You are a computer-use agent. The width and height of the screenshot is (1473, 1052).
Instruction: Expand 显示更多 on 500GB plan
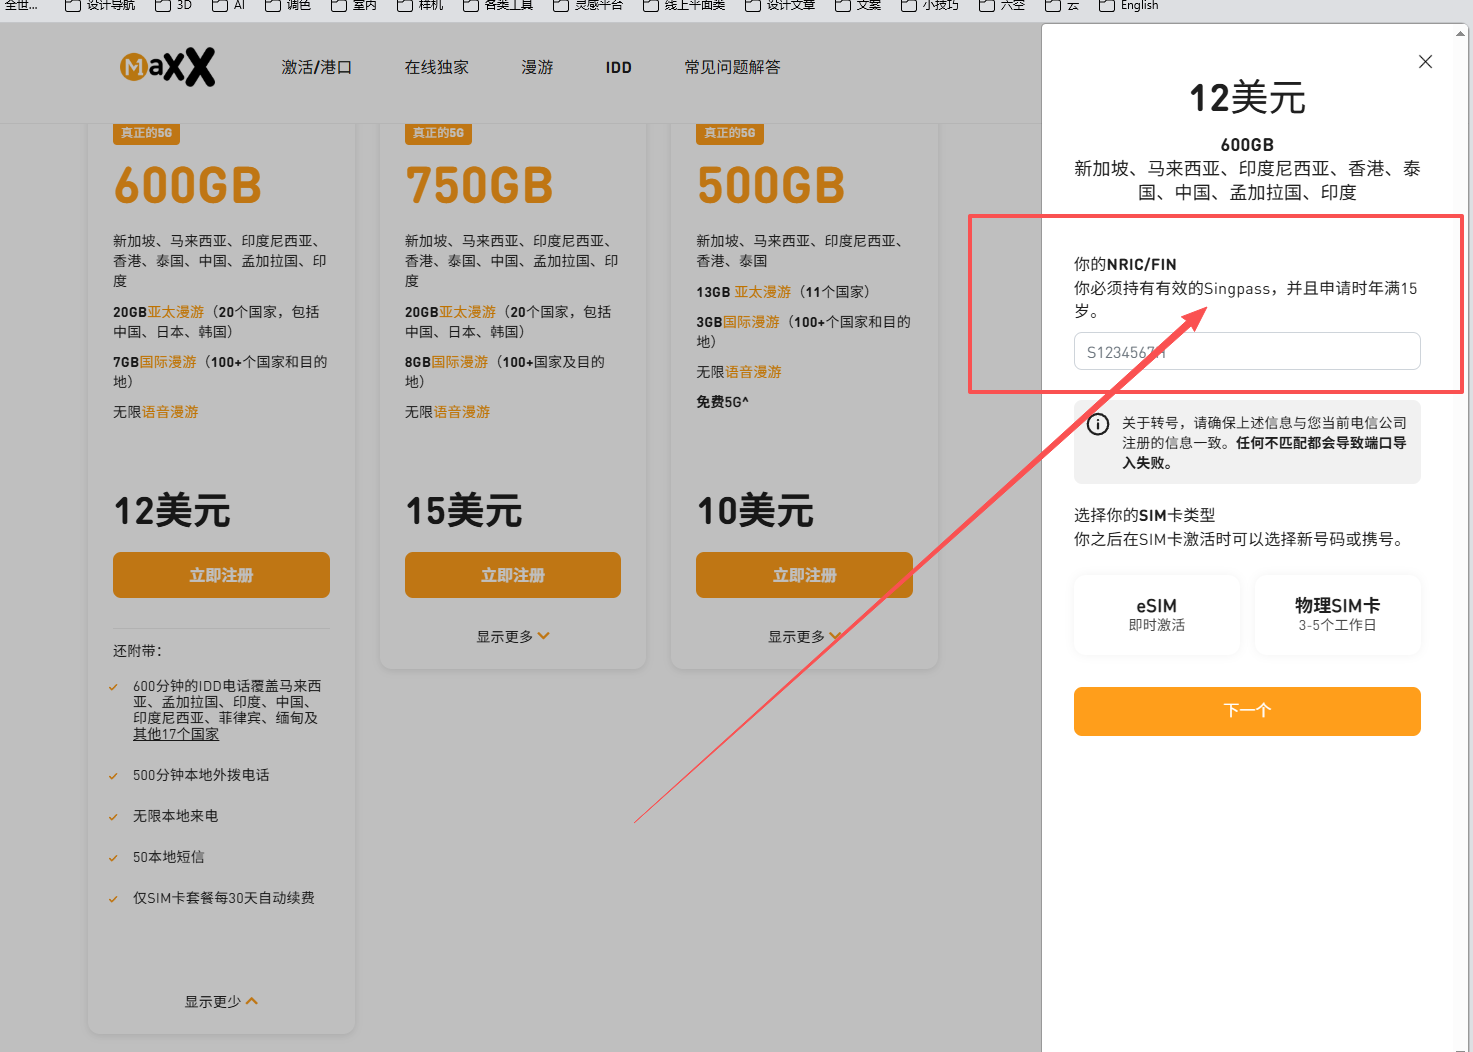(804, 636)
